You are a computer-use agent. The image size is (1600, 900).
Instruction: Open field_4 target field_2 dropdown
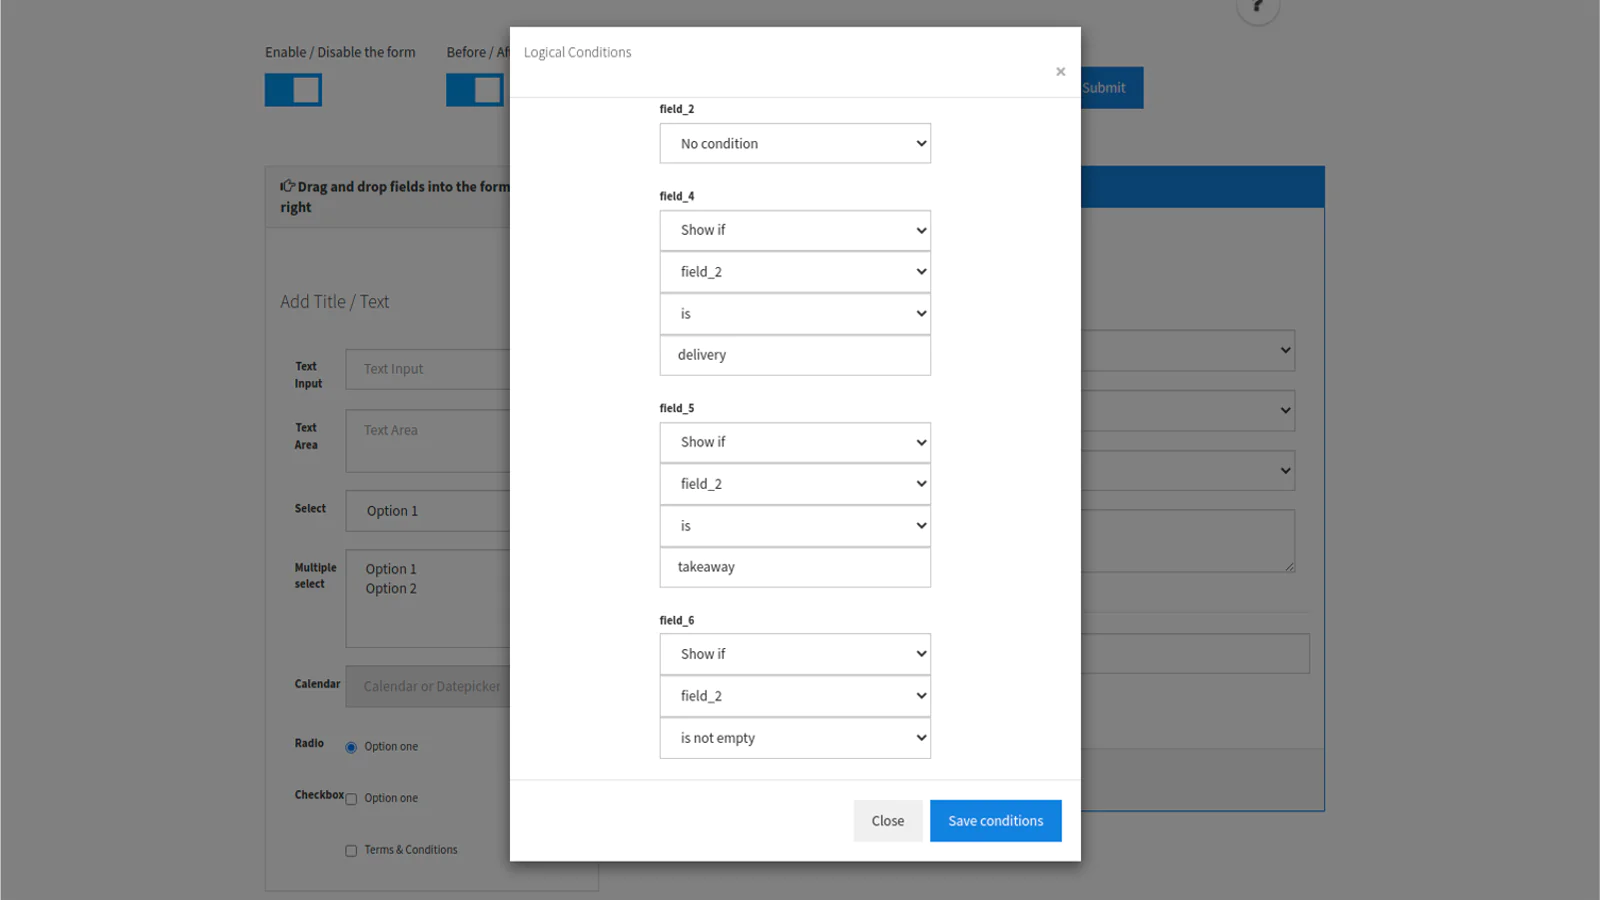tap(795, 272)
